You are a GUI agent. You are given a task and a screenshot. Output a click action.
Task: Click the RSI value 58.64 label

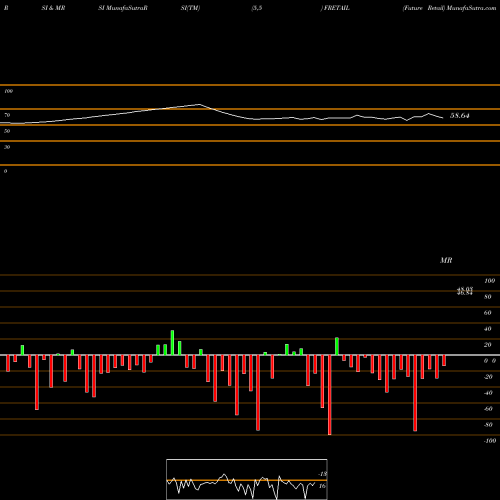[x=460, y=116]
